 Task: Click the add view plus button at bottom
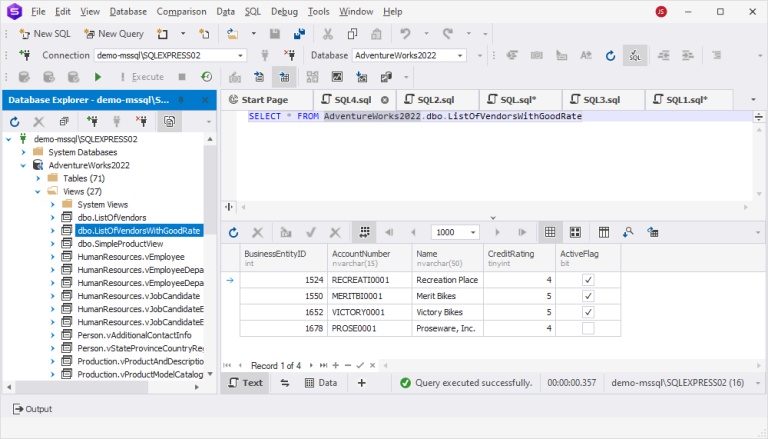[x=361, y=383]
